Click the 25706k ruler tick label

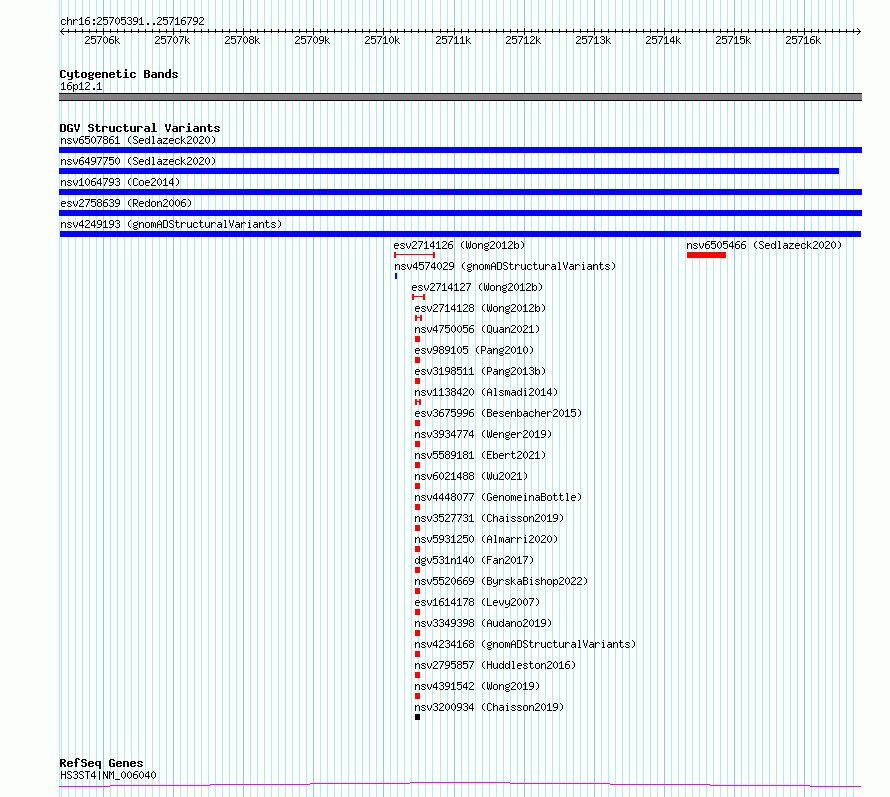click(x=102, y=40)
